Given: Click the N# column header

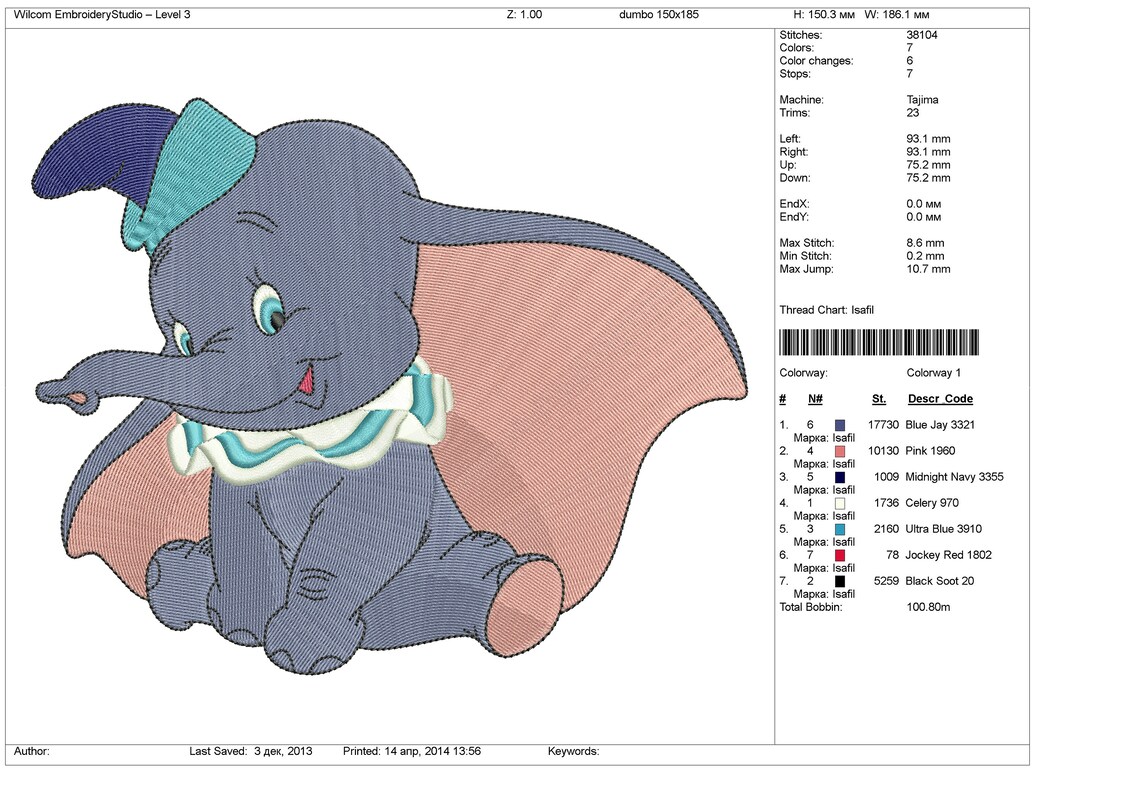Looking at the screenshot, I should (x=815, y=398).
